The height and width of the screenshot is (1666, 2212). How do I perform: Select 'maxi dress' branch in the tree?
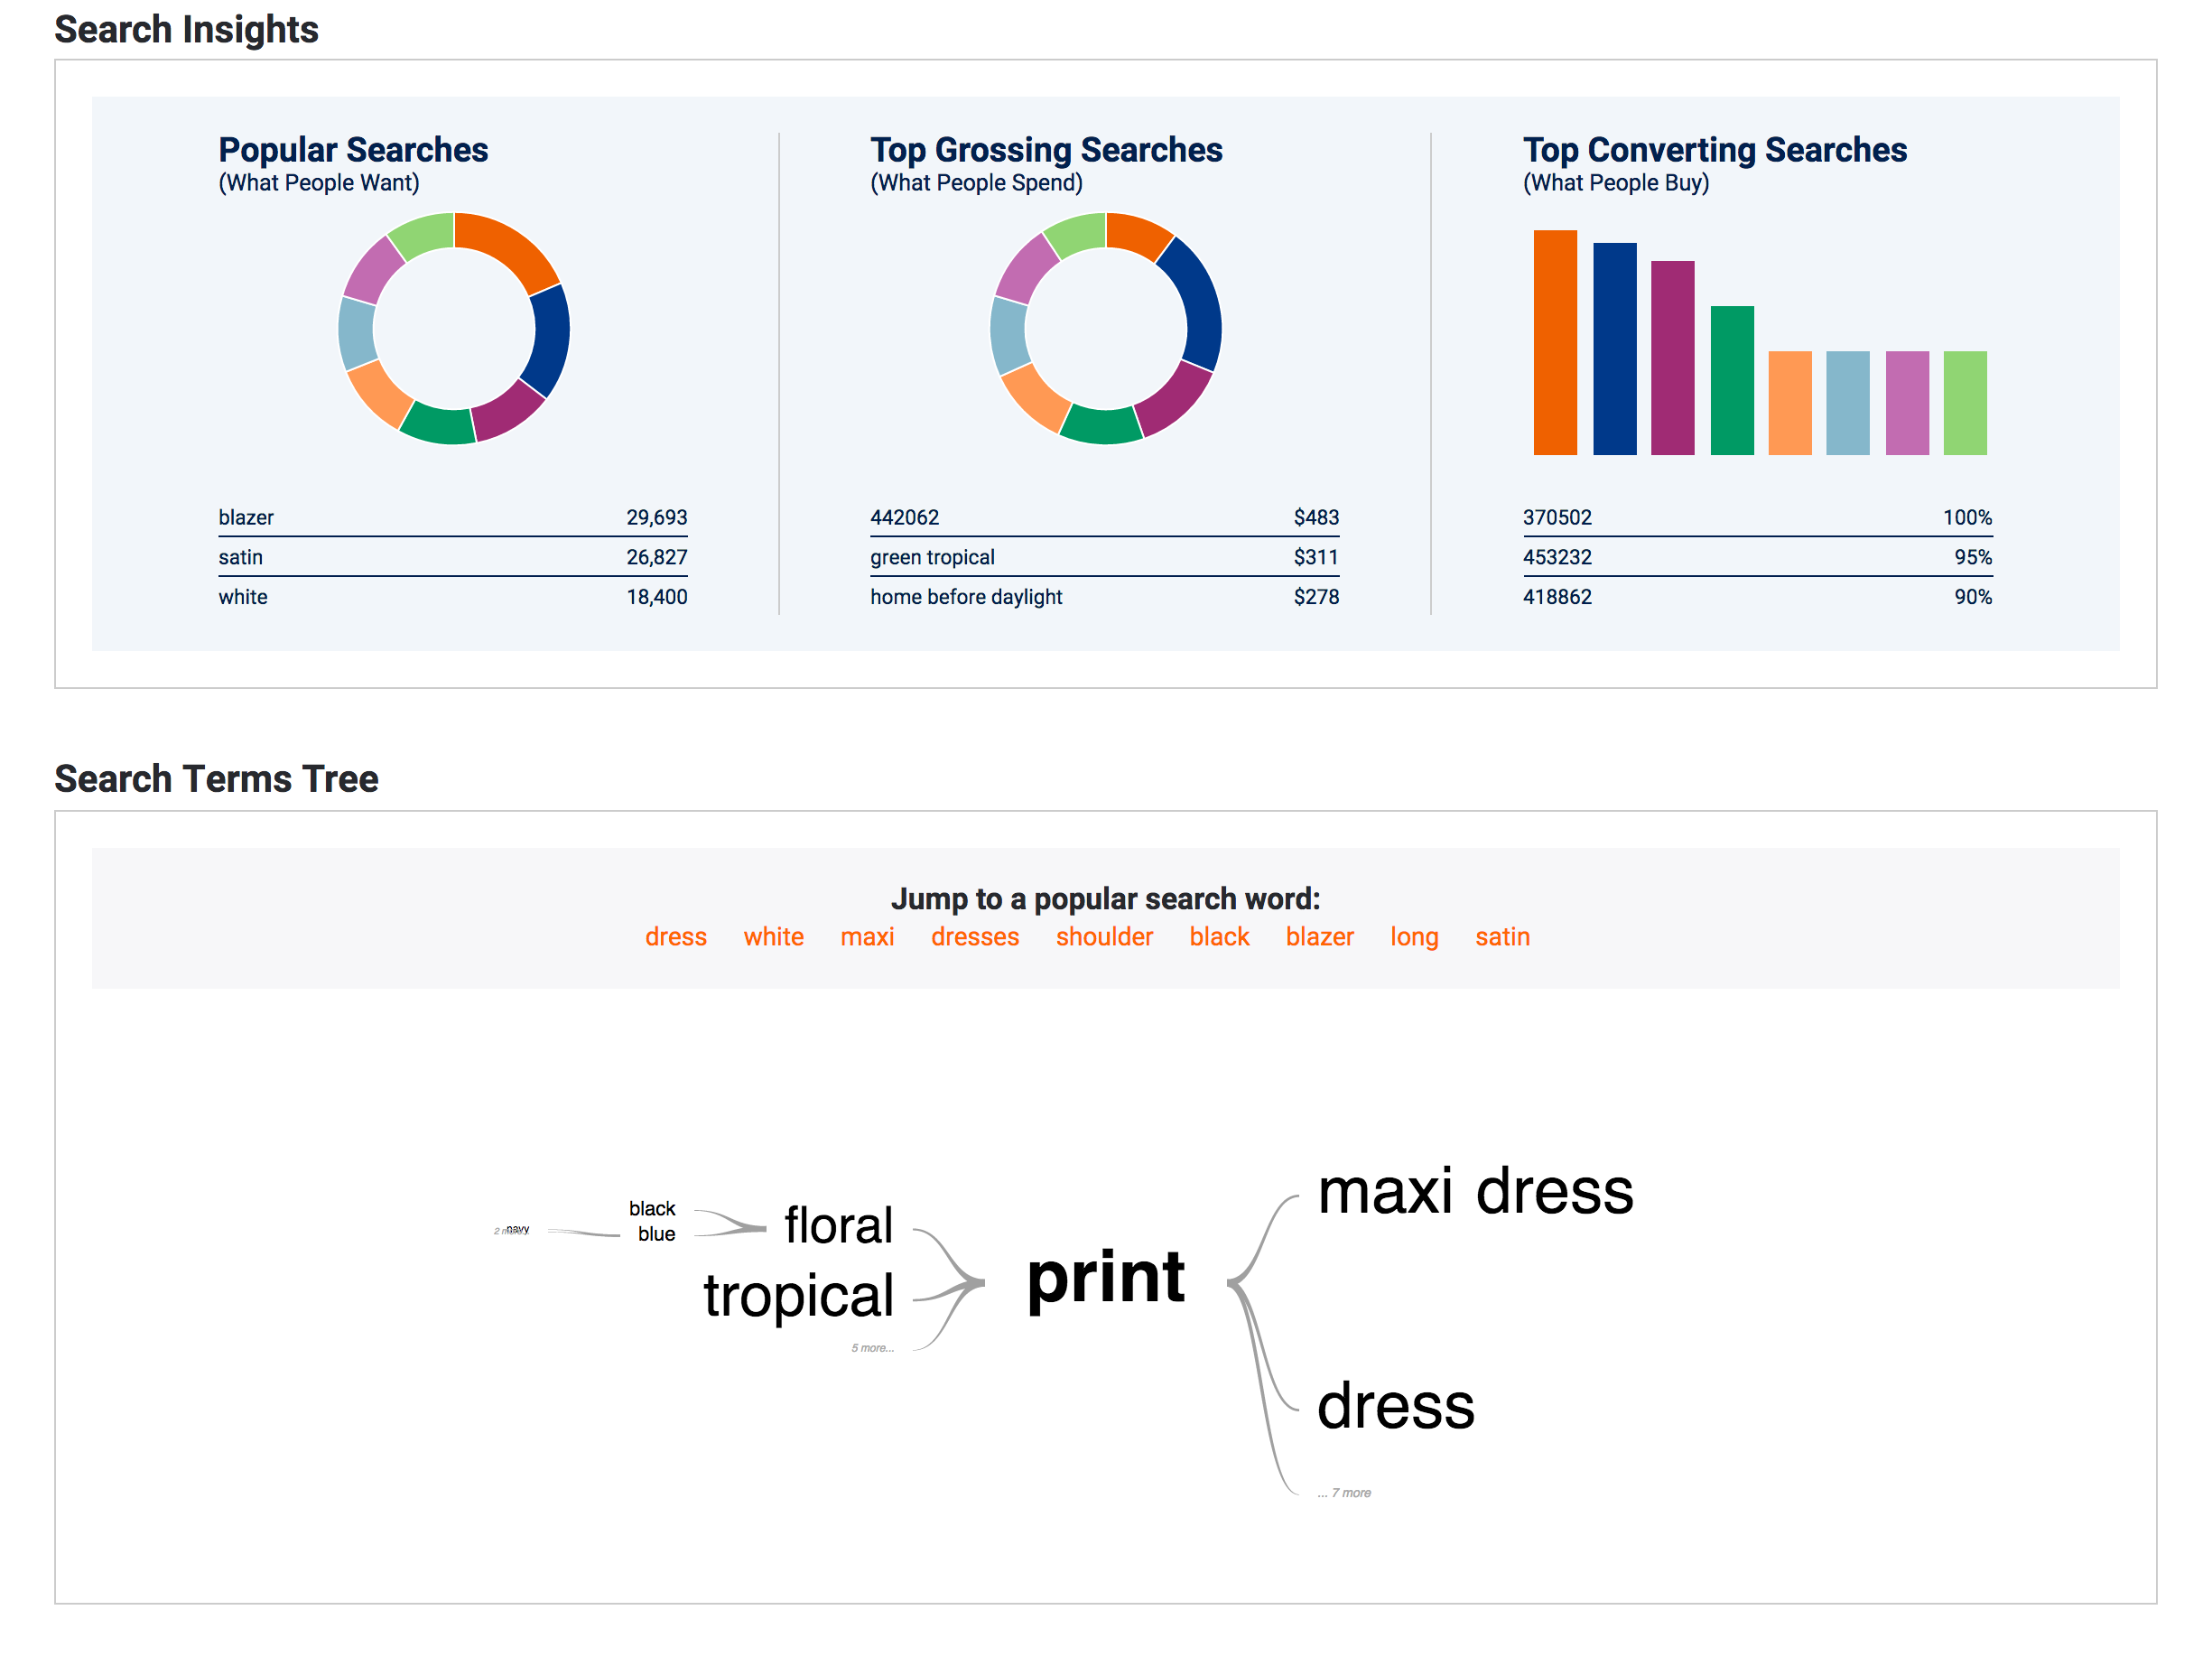[x=1475, y=1192]
